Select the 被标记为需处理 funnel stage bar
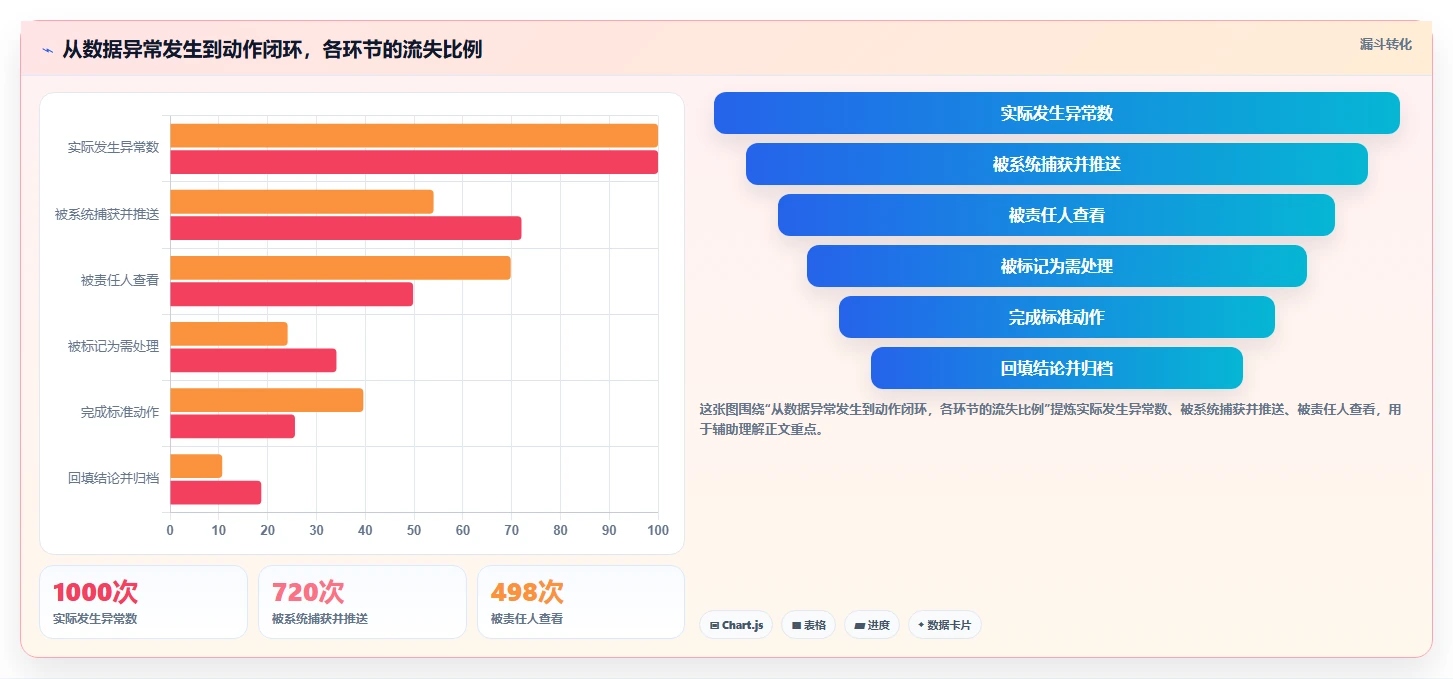 [x=1056, y=266]
